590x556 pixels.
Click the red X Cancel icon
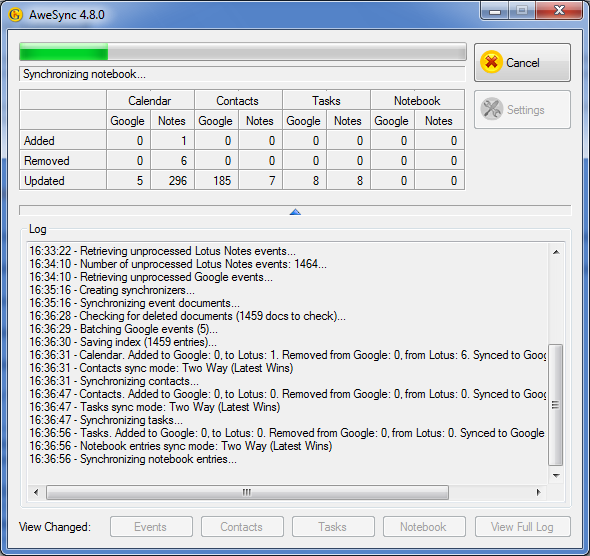[491, 62]
